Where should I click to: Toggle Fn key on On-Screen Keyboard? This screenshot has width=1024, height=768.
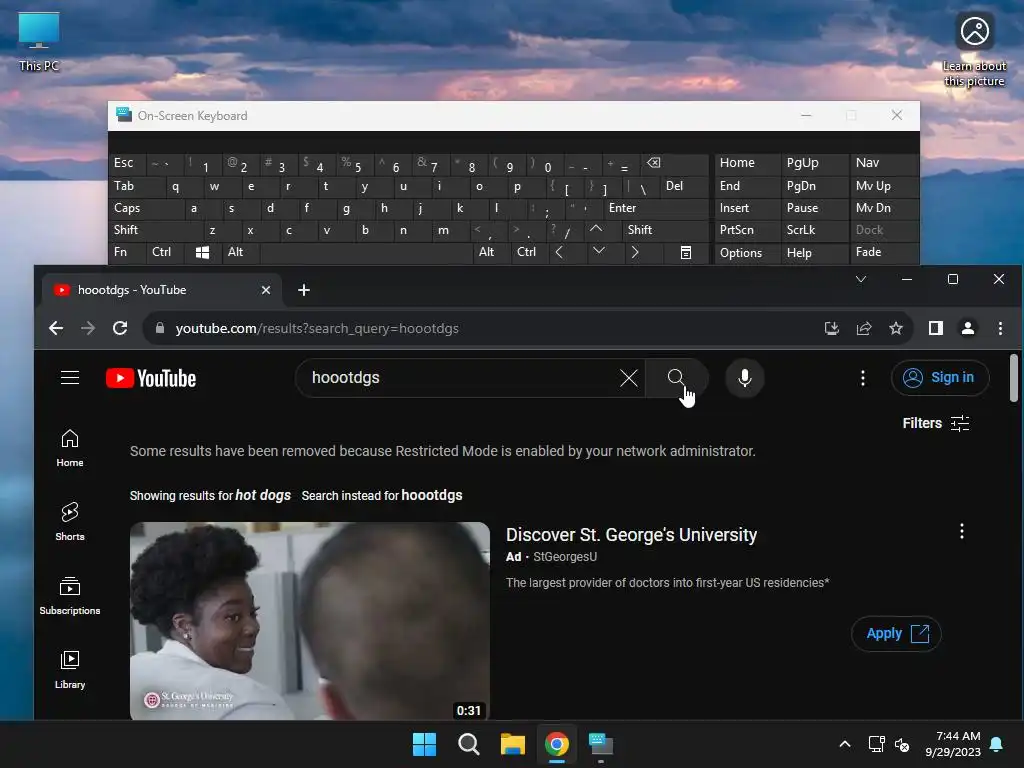pyautogui.click(x=127, y=252)
